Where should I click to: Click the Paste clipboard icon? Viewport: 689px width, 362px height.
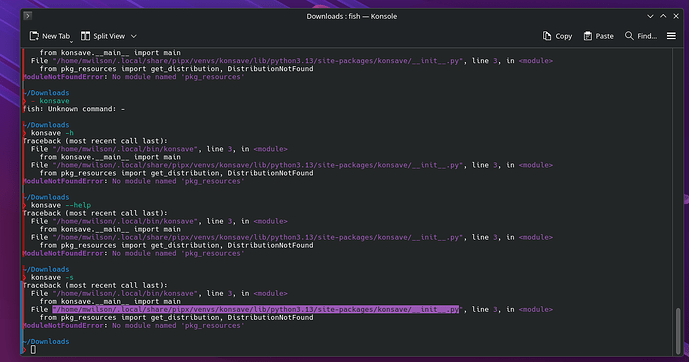pos(588,36)
